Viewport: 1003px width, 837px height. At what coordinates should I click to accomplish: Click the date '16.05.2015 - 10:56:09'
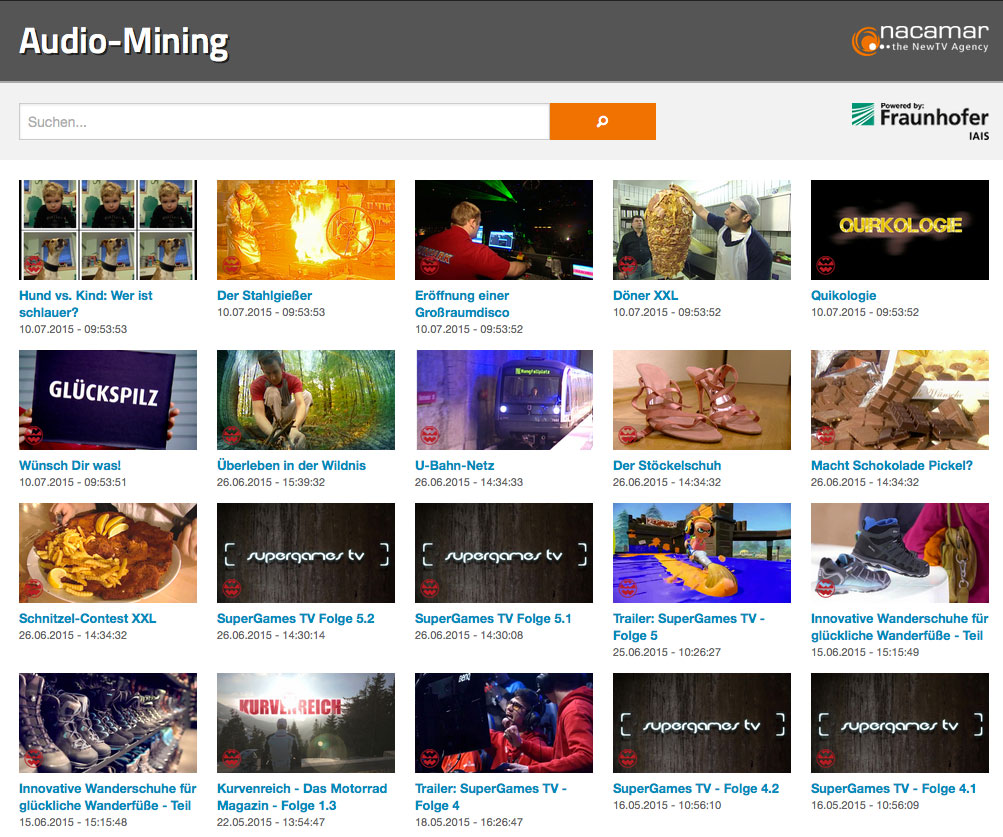click(865, 806)
